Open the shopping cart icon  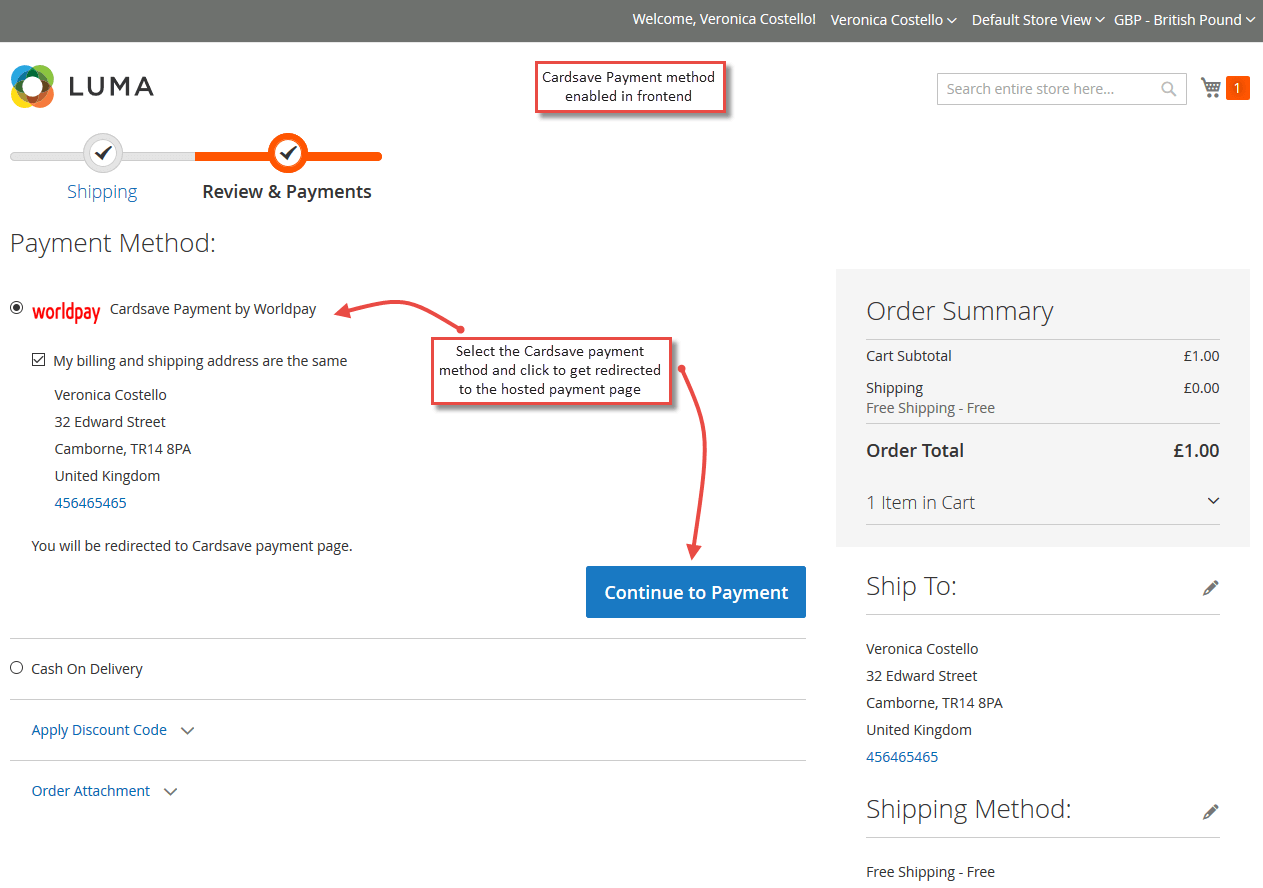(1211, 88)
